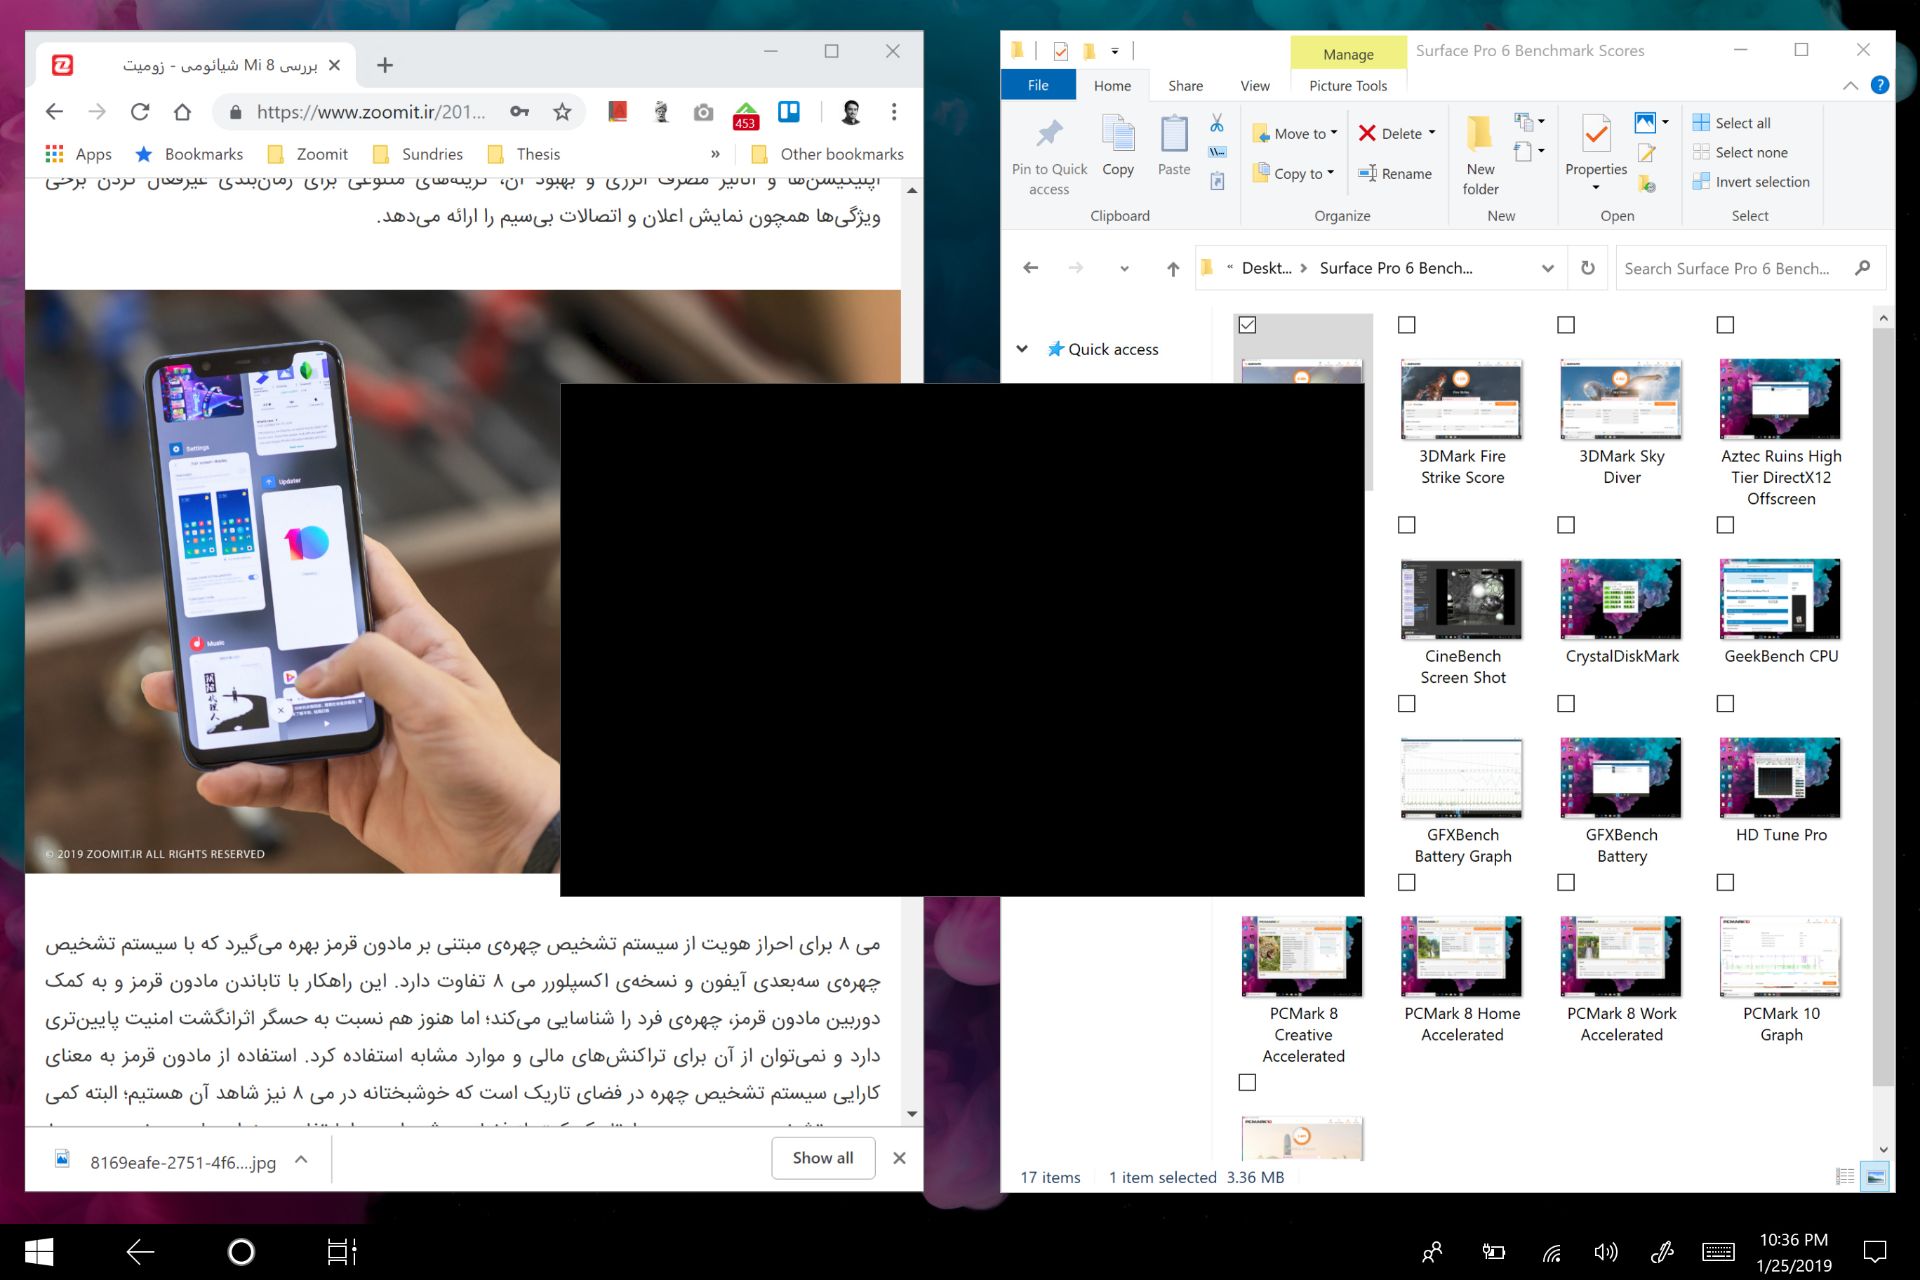Viewport: 1920px width, 1280px height.
Task: Expand the address bar history dropdown
Action: [x=1548, y=268]
